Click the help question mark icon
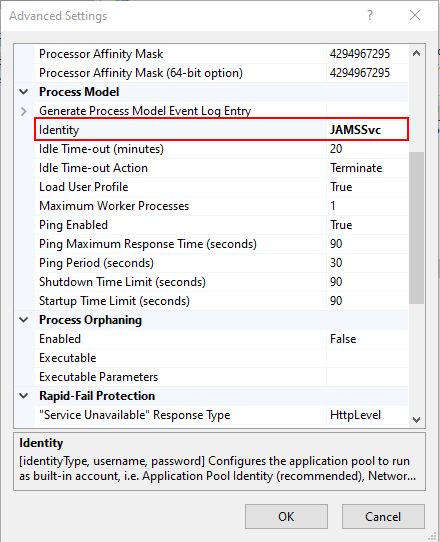Viewport: 440px width, 542px height. (370, 15)
